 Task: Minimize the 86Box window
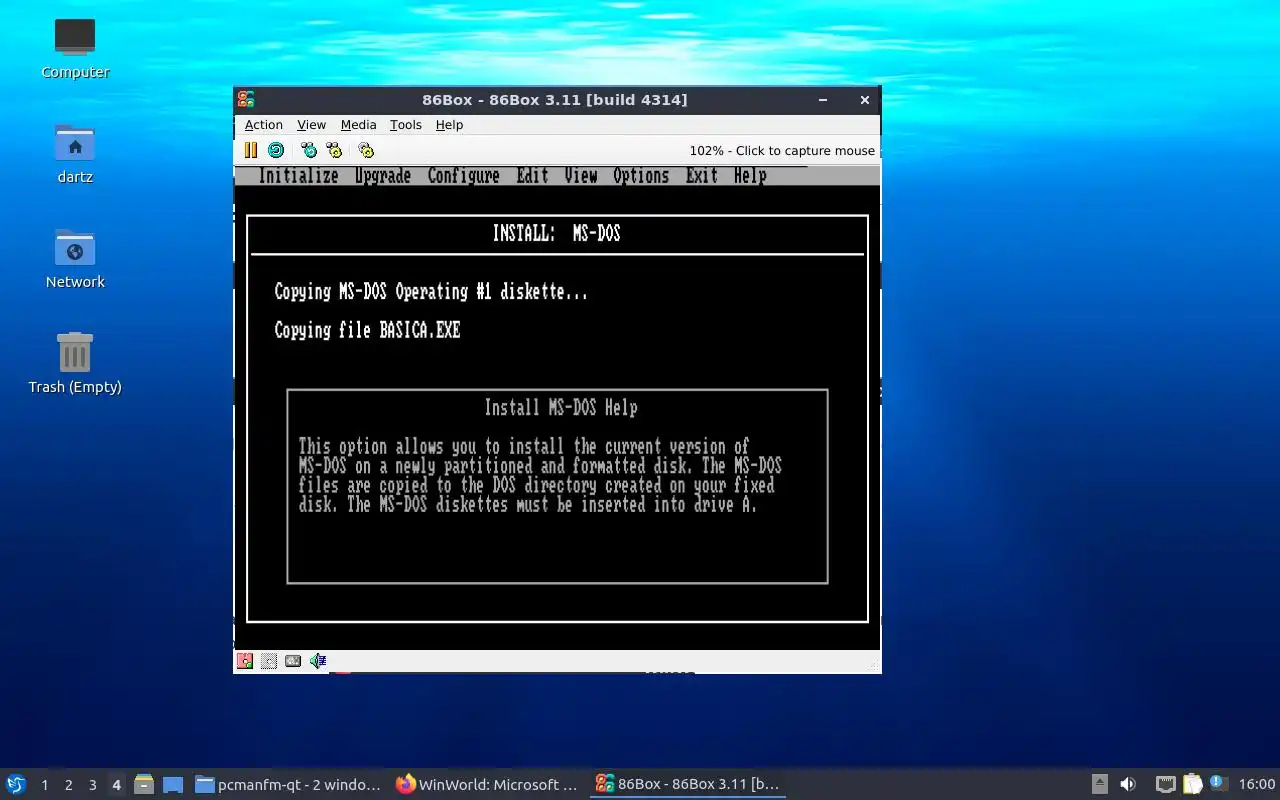click(823, 99)
